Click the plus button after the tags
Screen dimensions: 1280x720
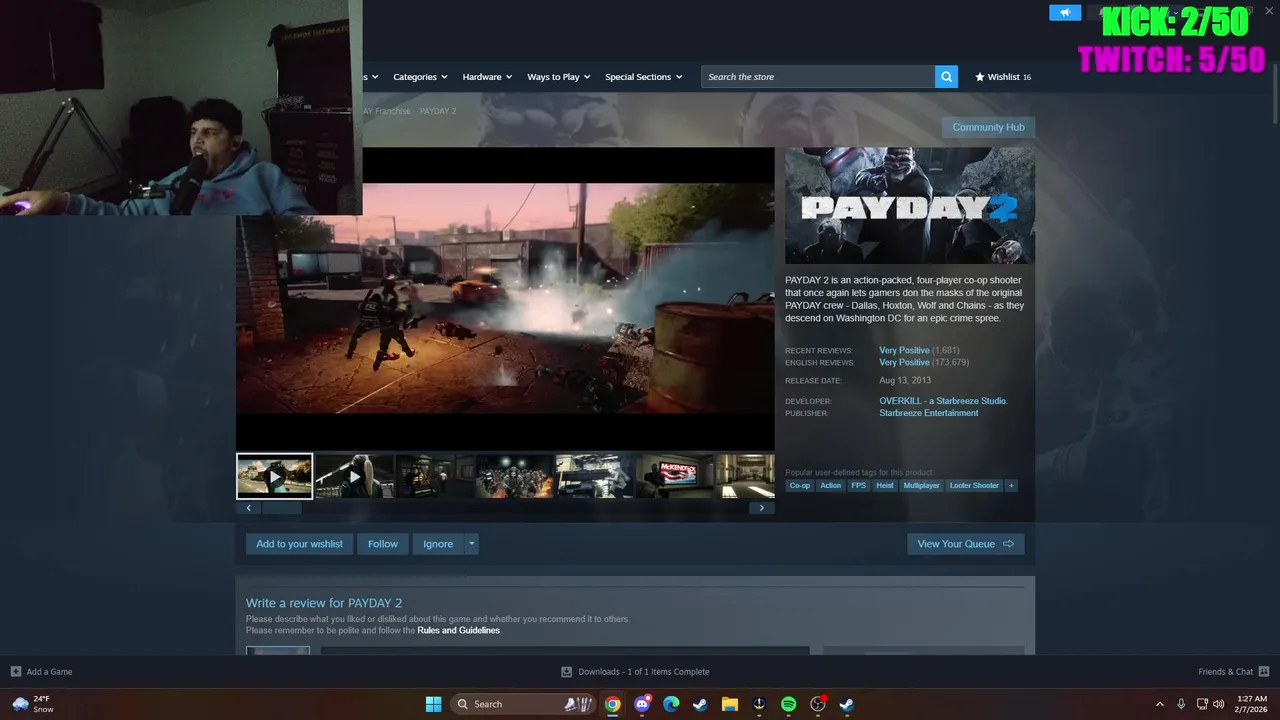tap(1011, 486)
